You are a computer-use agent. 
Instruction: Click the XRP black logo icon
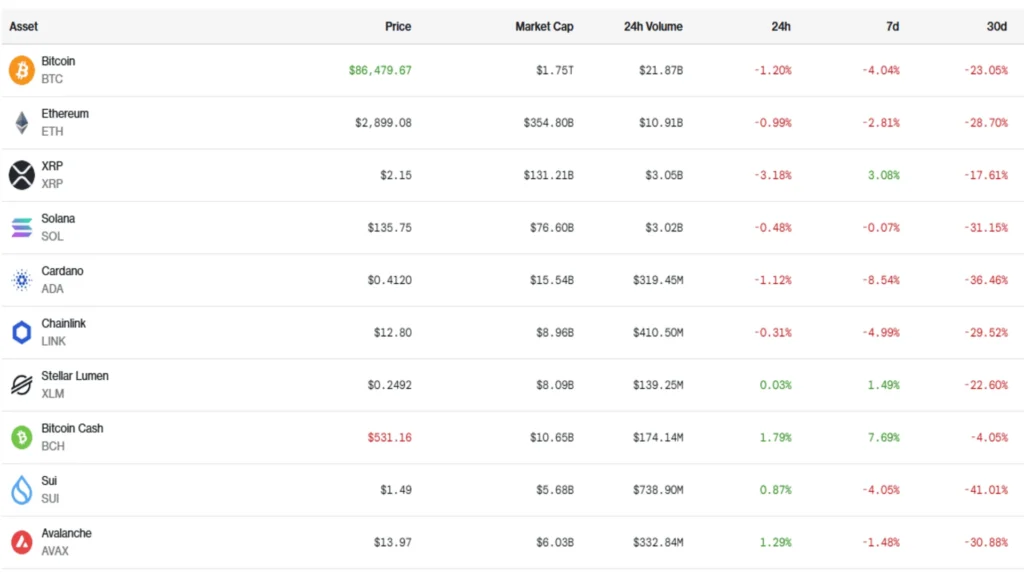point(21,175)
